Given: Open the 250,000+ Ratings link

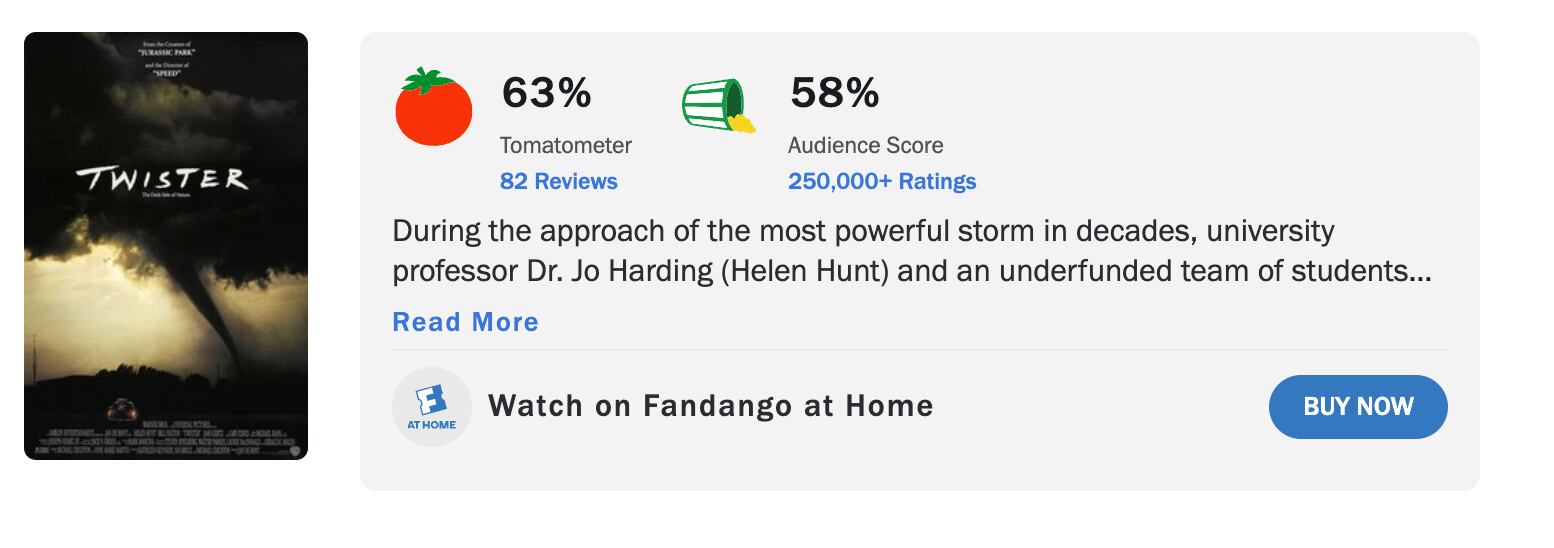Looking at the screenshot, I should (x=881, y=181).
